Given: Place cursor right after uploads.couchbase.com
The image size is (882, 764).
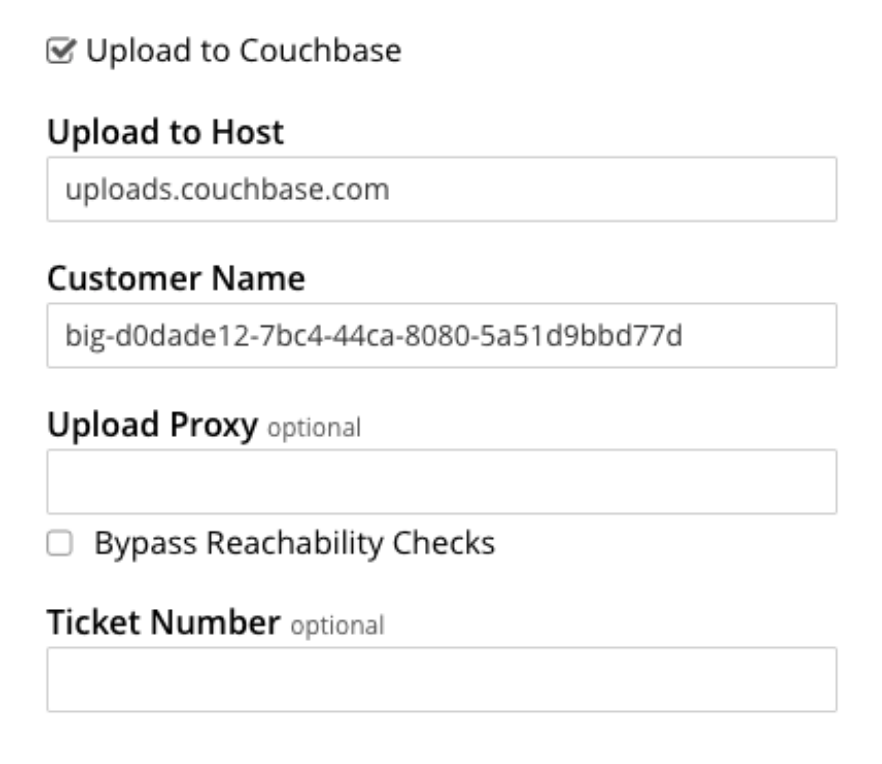Looking at the screenshot, I should pyautogui.click(x=392, y=189).
